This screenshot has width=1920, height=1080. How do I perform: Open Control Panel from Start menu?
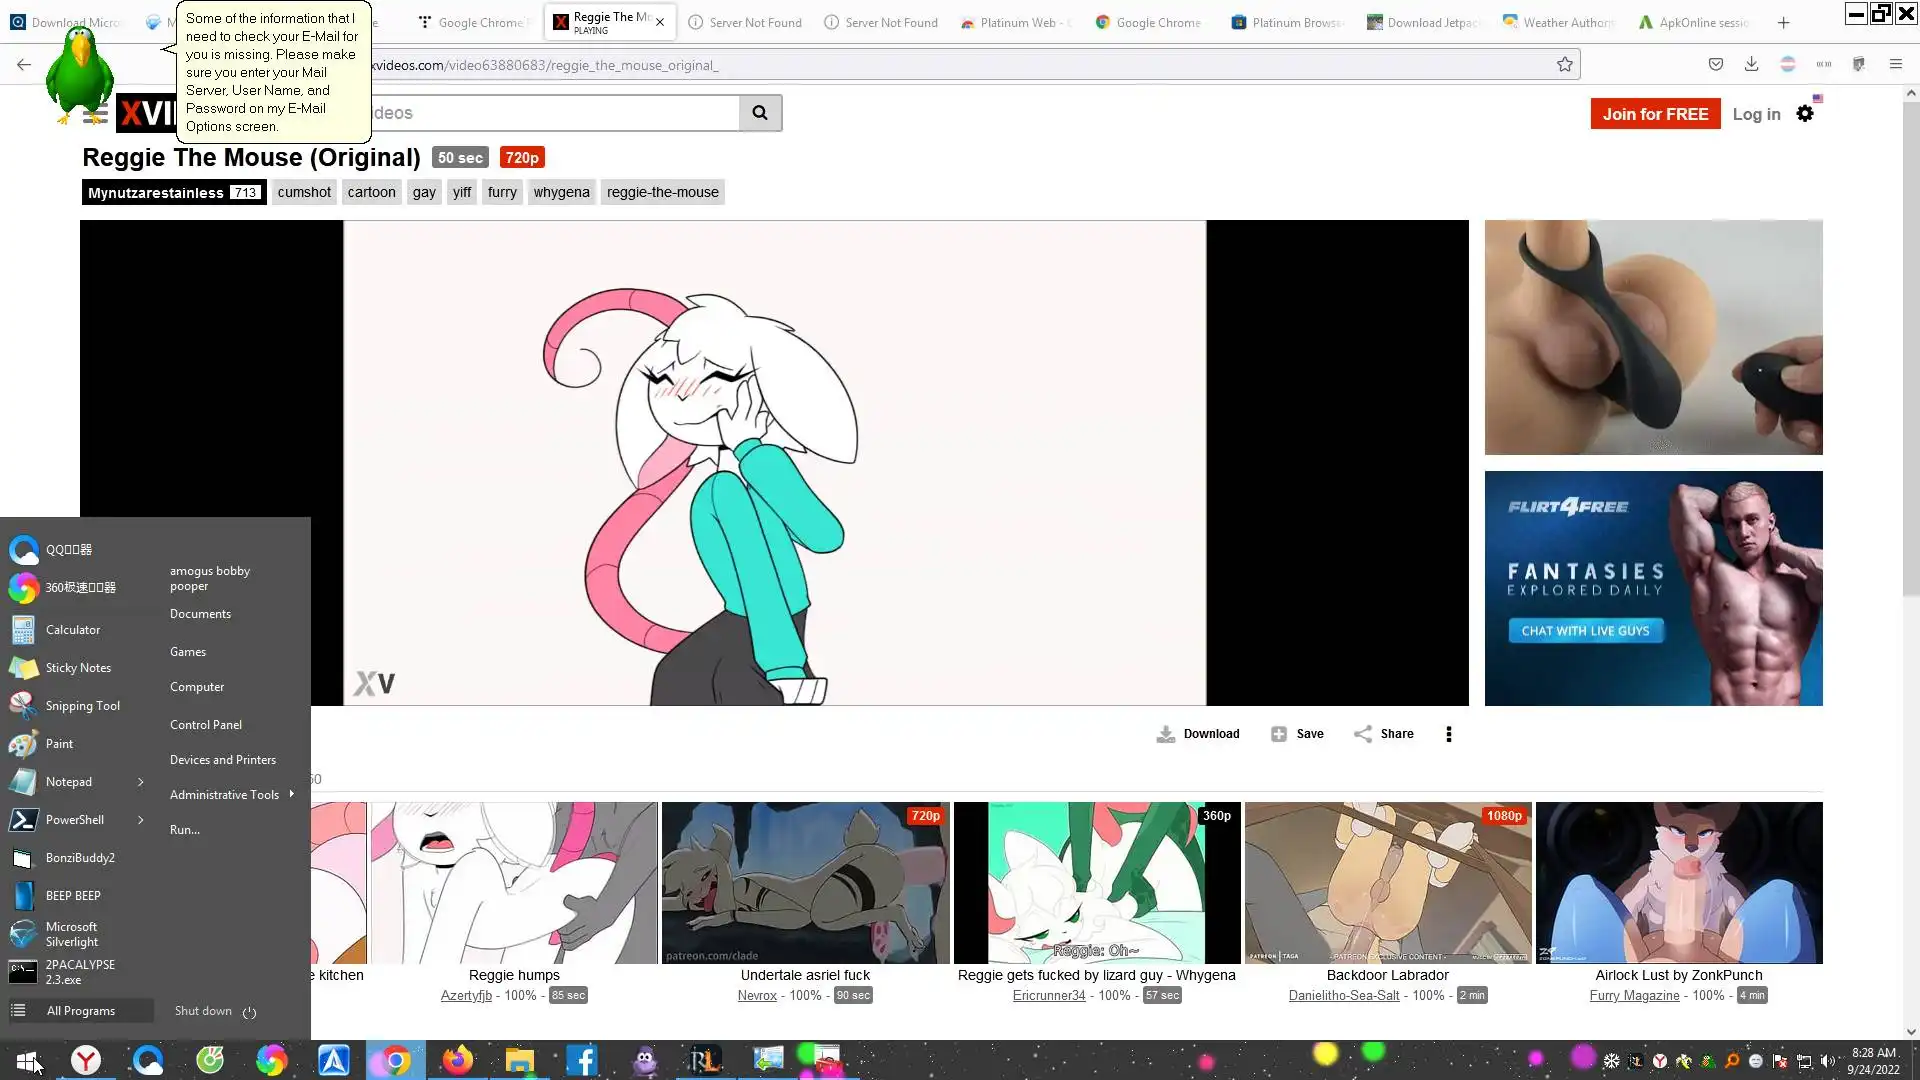tap(205, 725)
